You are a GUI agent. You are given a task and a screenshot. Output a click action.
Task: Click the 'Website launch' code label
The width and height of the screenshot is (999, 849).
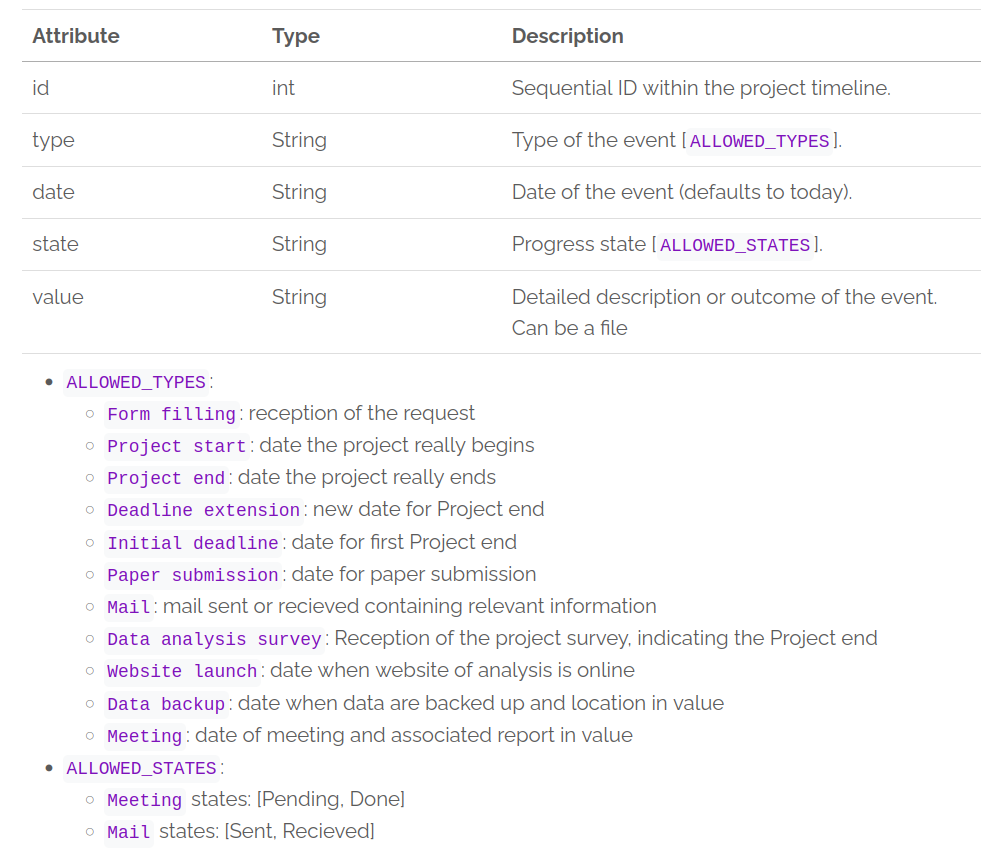(183, 671)
